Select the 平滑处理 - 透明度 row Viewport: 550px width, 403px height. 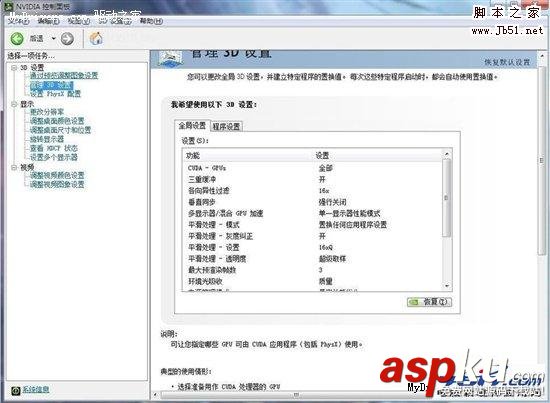point(313,258)
